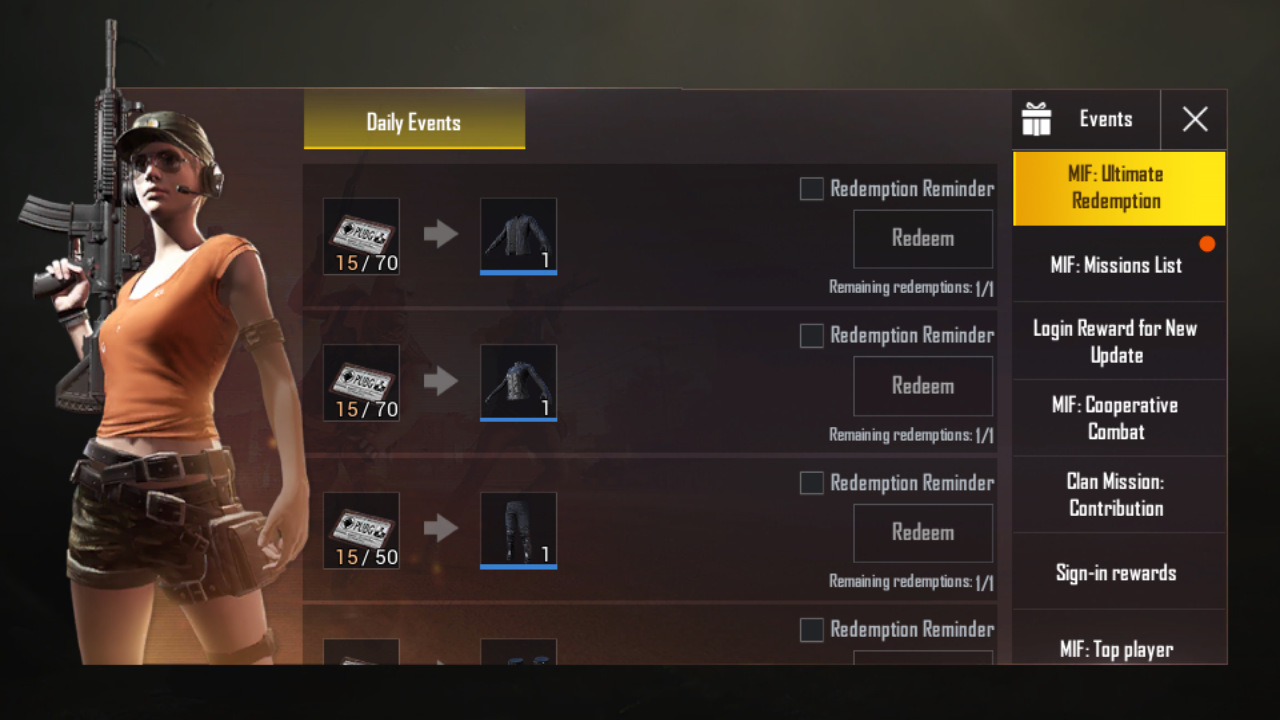Tick the fourth row's Redemption Reminder checkbox

coord(812,630)
